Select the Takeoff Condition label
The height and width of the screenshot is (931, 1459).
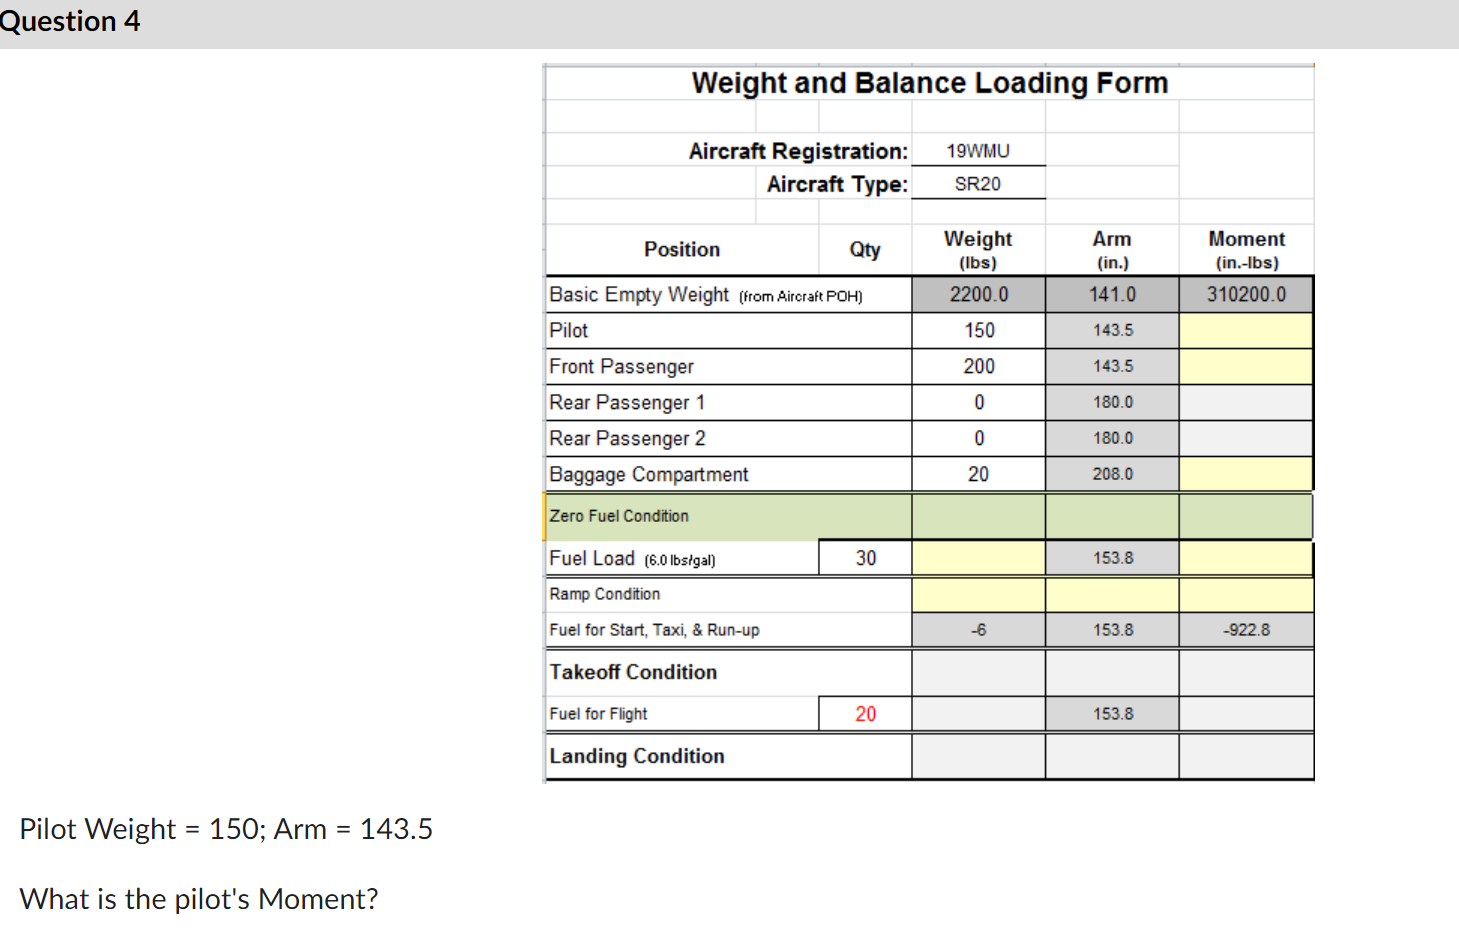[632, 672]
